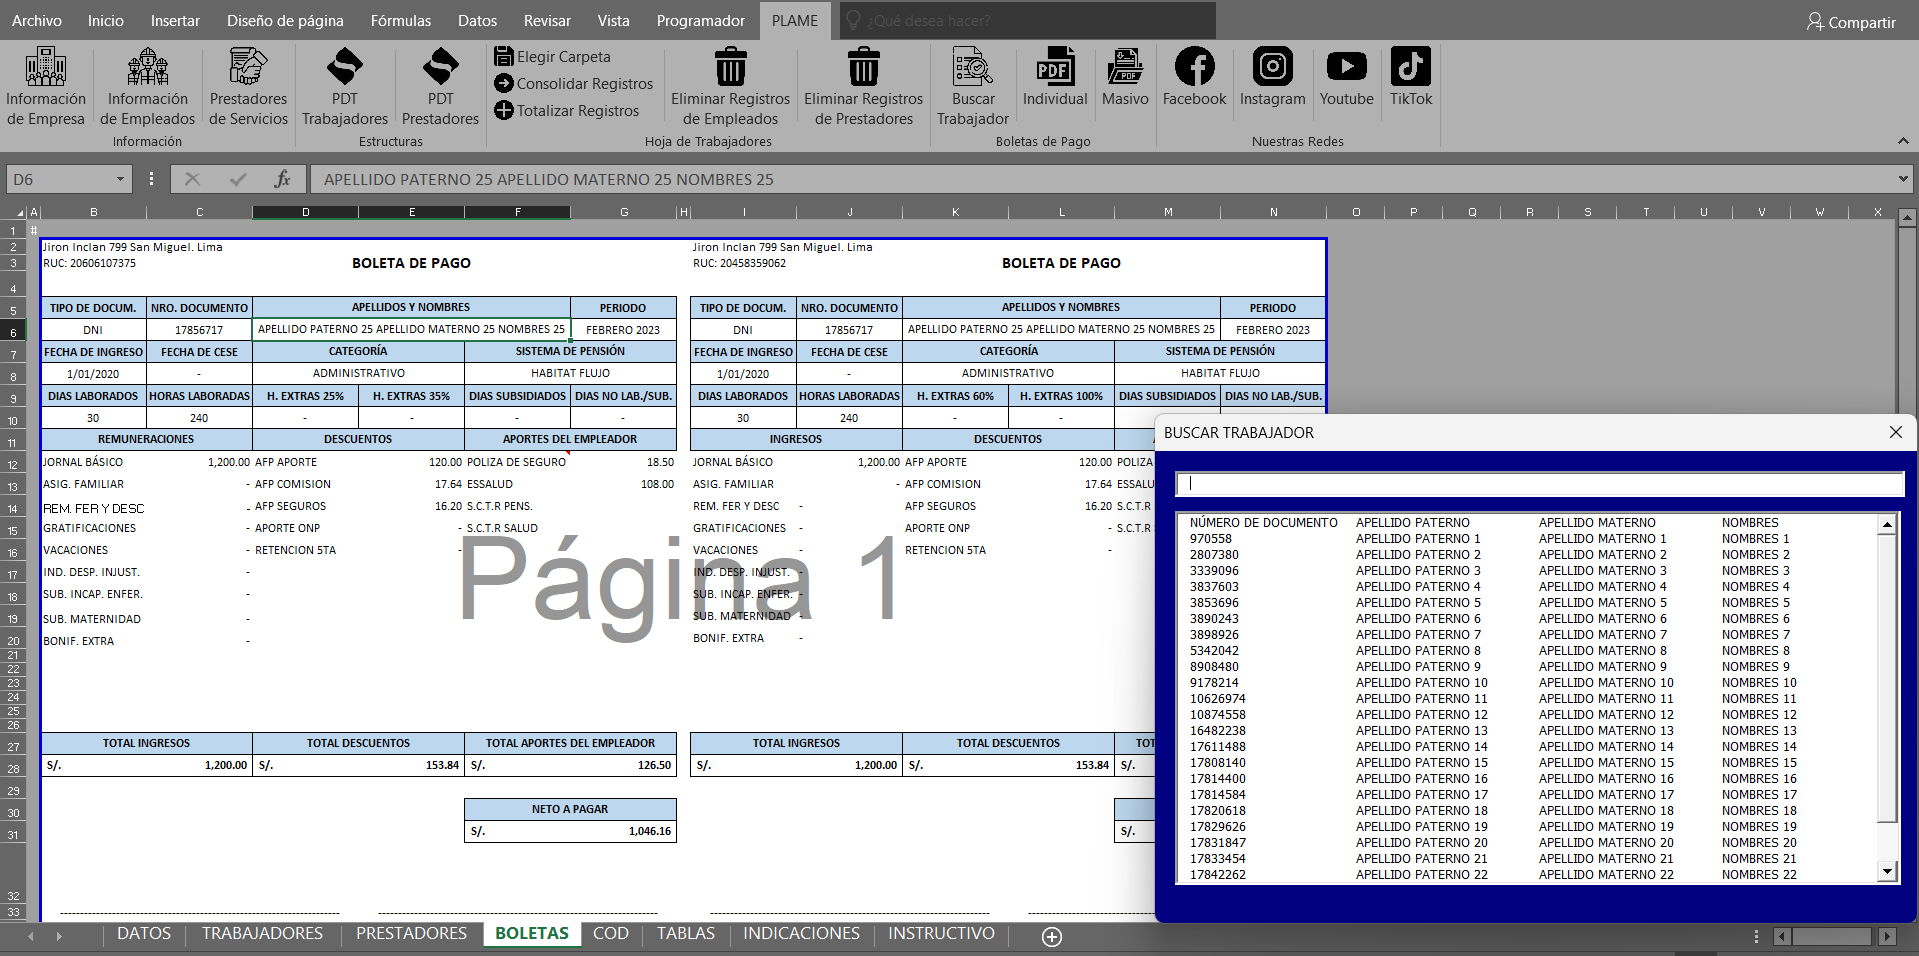Image resolution: width=1919 pixels, height=956 pixels.
Task: Open the DATOS sheet tab
Action: pos(144,933)
